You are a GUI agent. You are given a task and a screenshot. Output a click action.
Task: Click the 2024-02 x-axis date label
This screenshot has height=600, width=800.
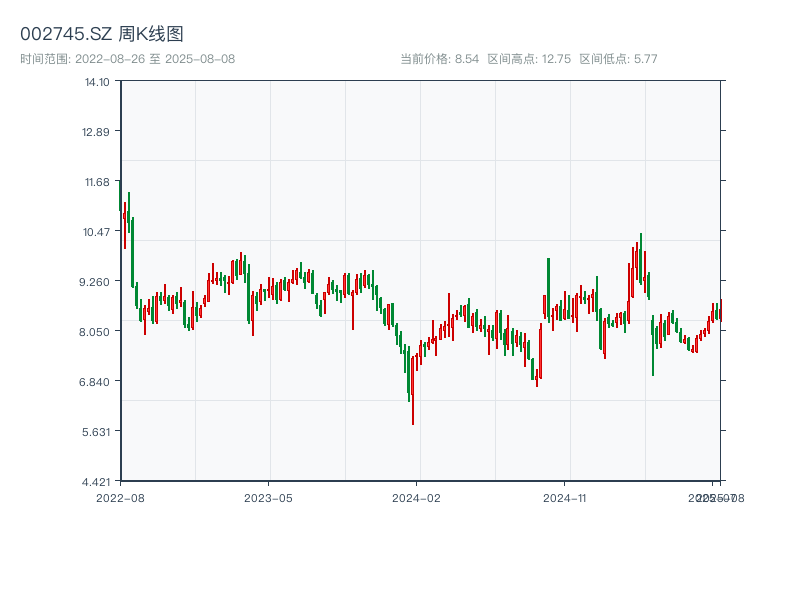click(x=417, y=497)
